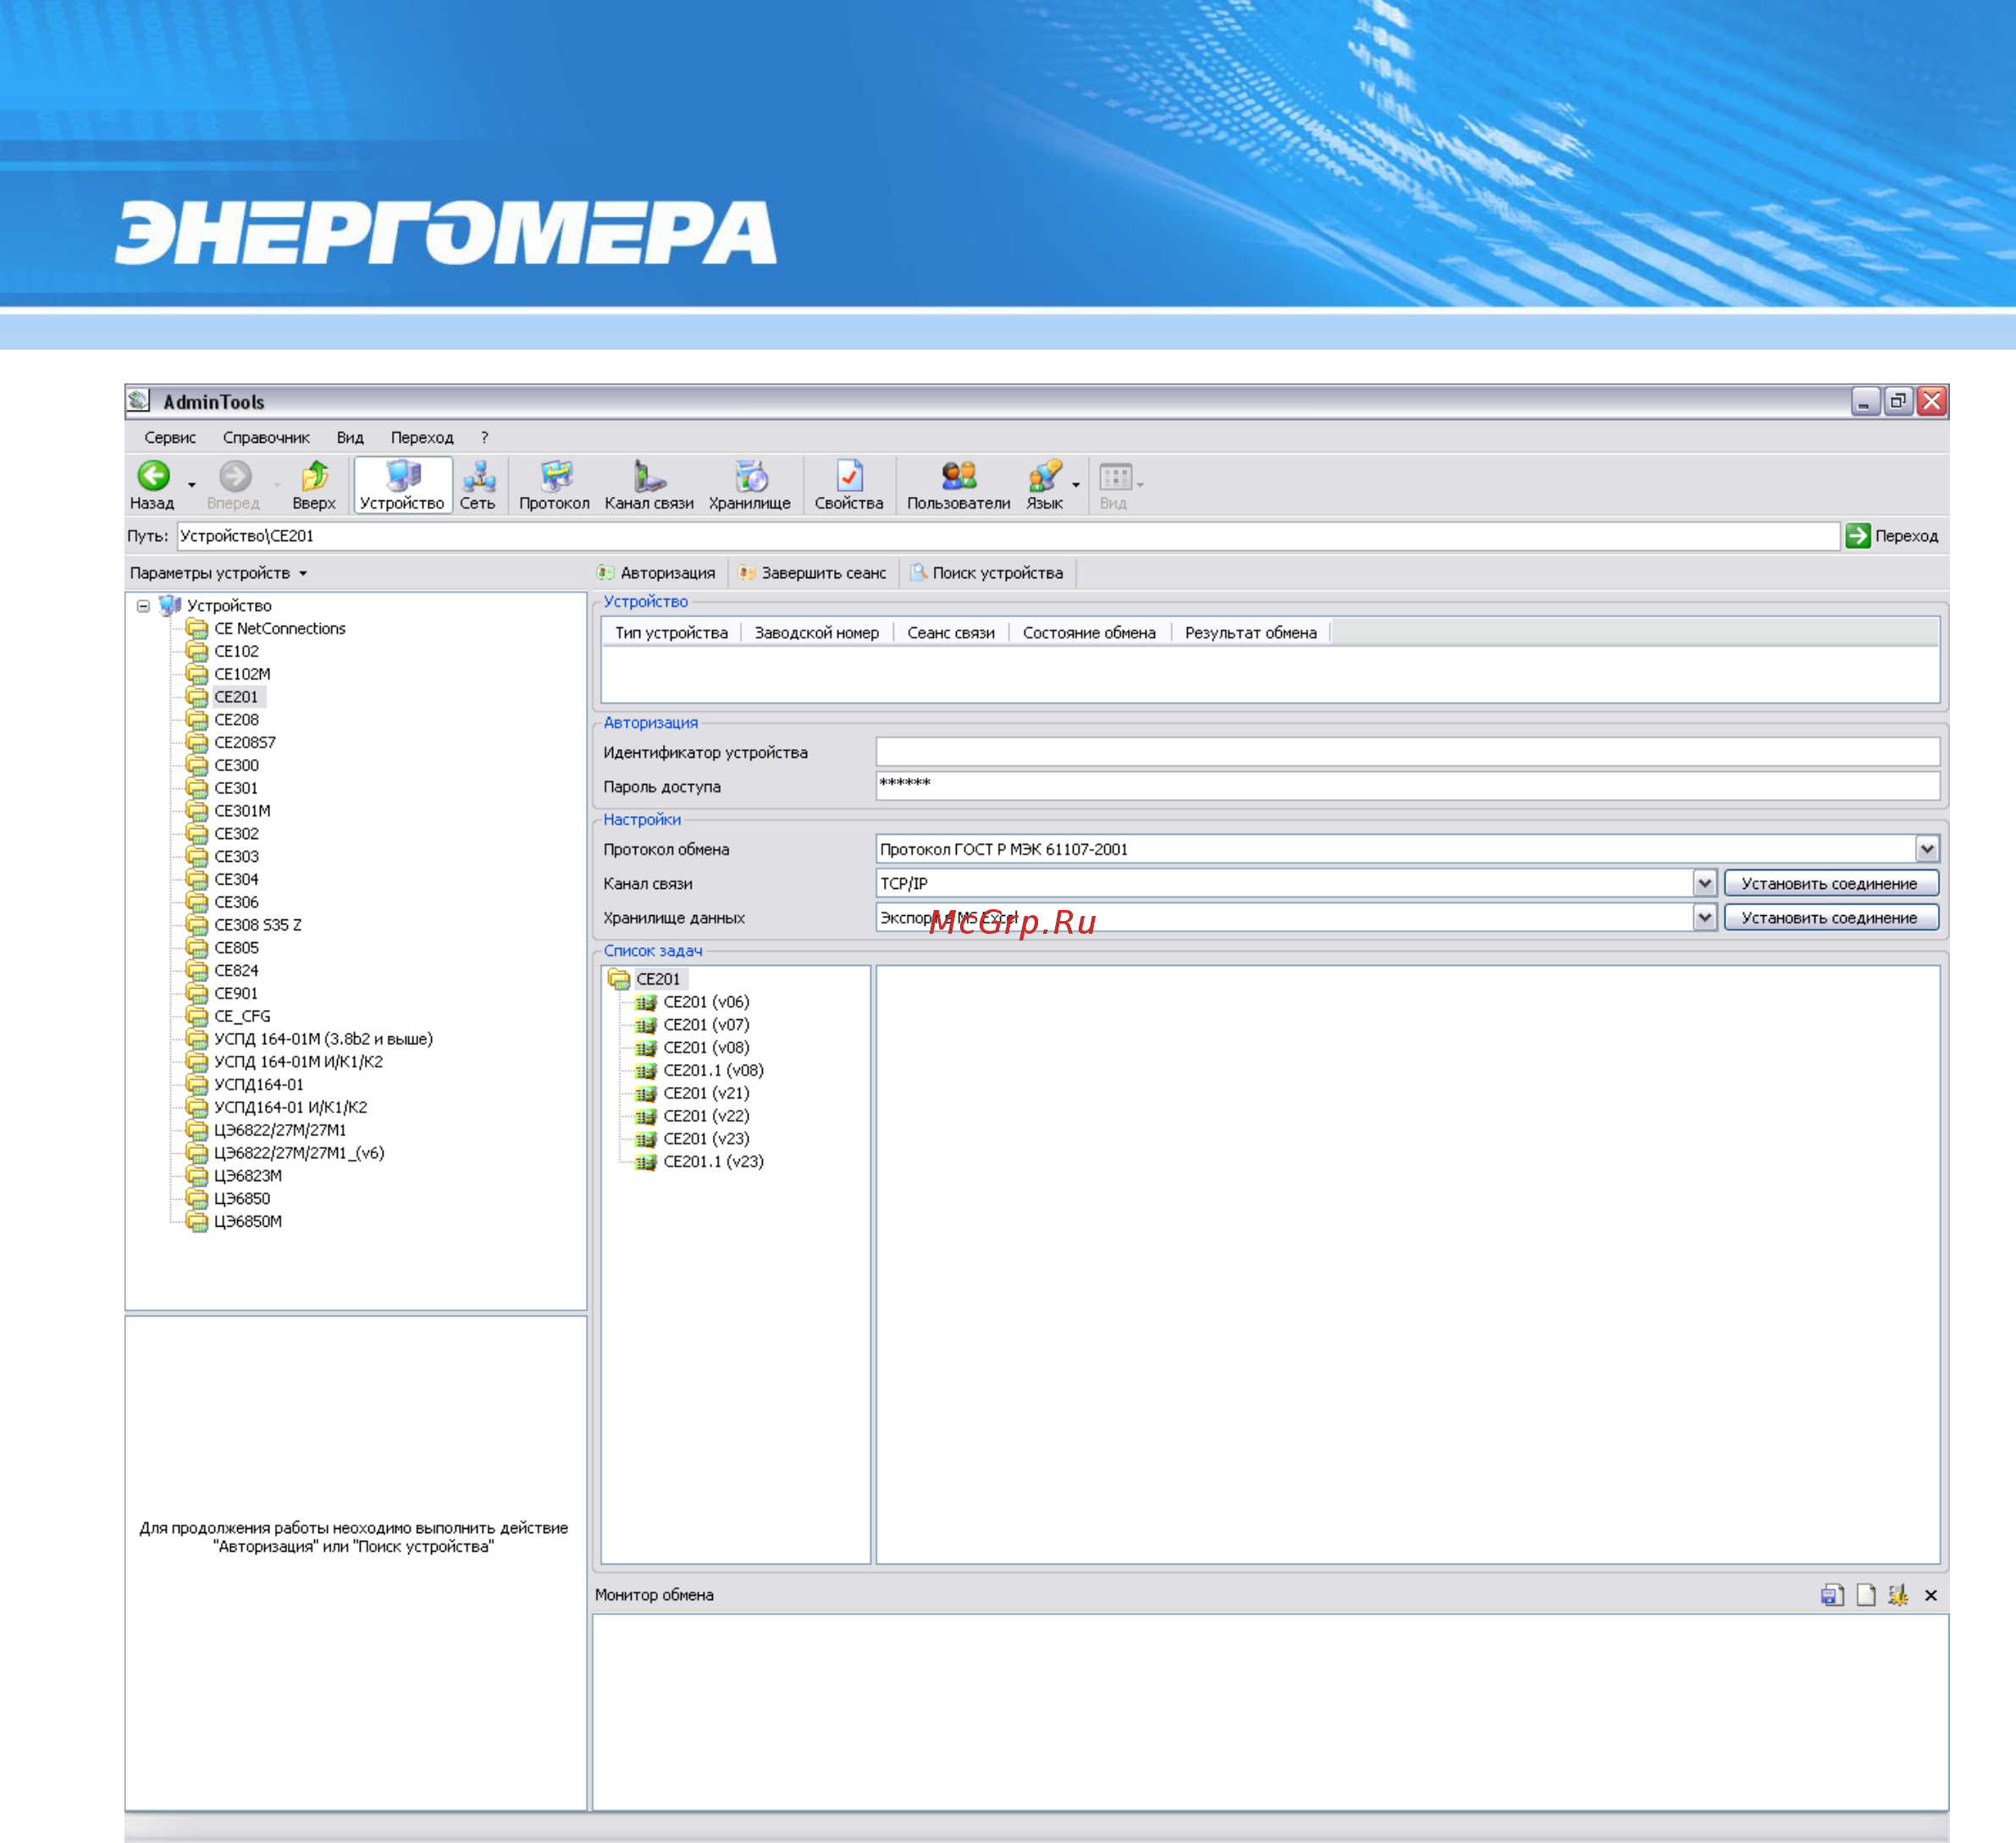Click the exchange settings icon in Монитор обмена
The image size is (2016, 1843).
click(1898, 1595)
